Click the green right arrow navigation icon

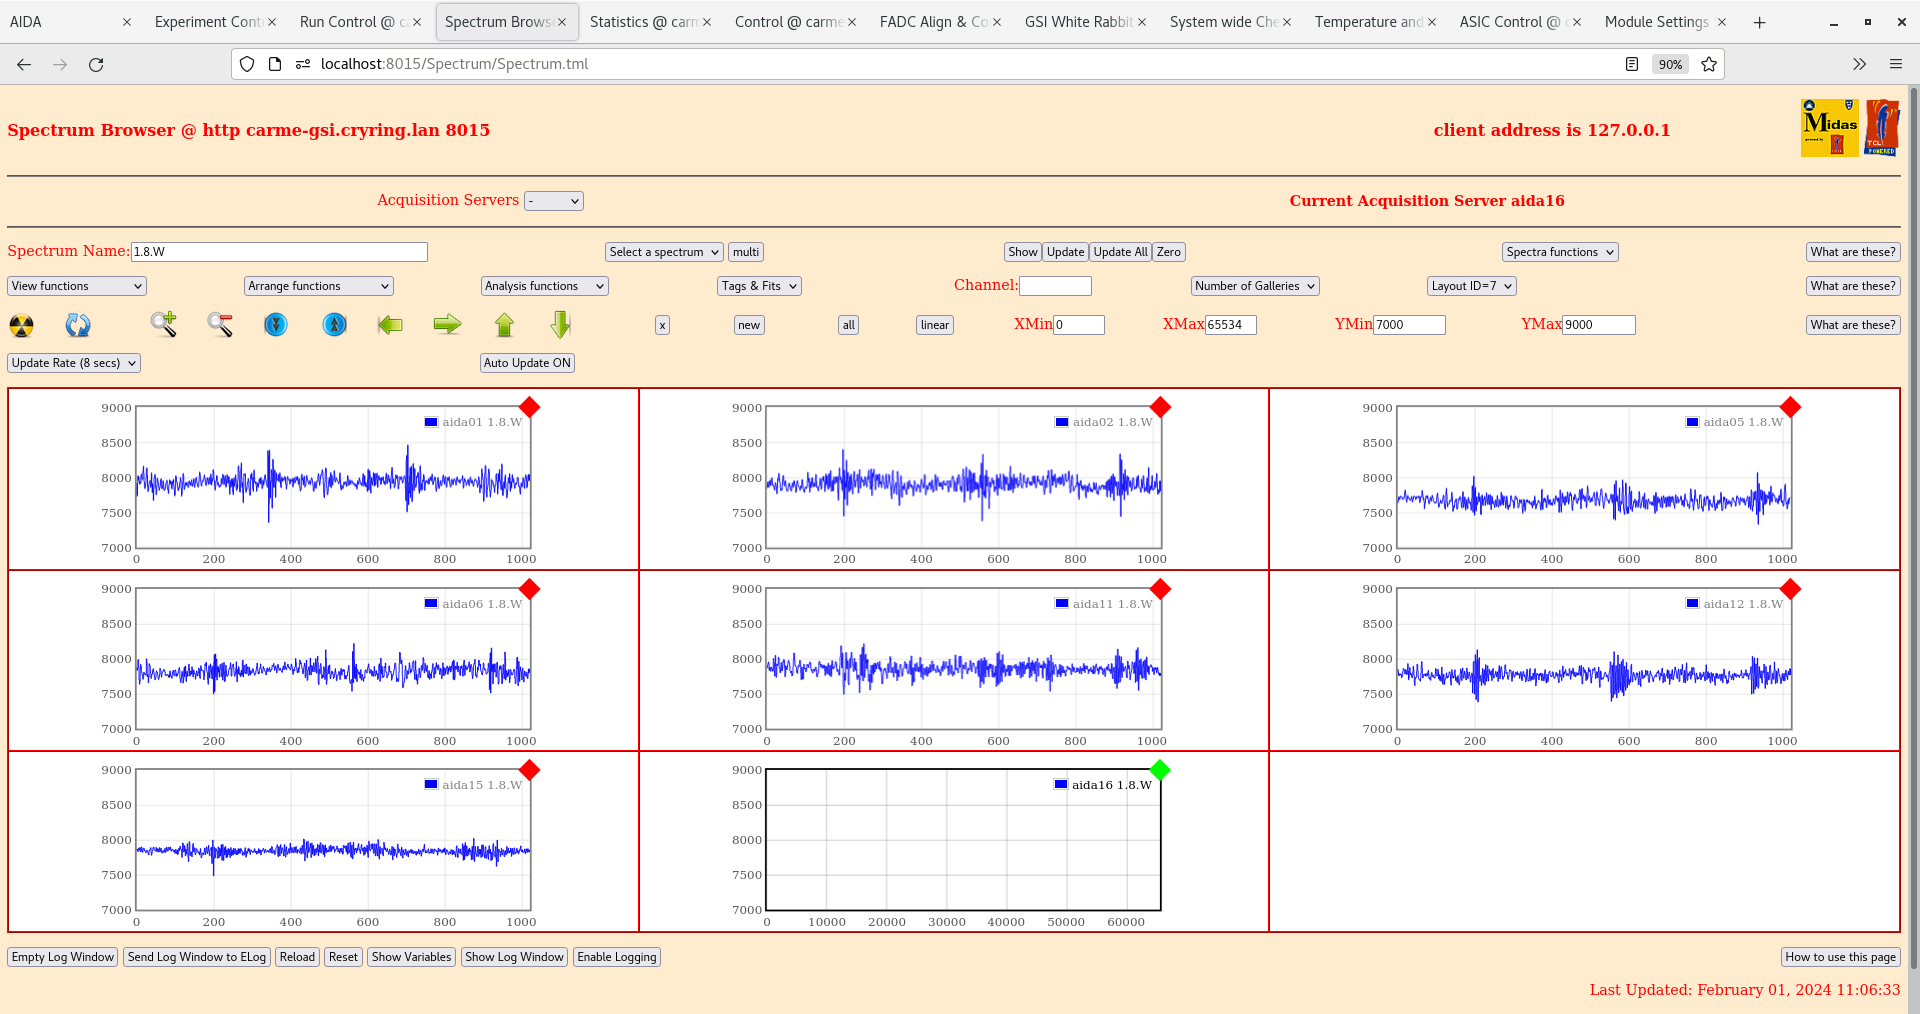click(447, 325)
